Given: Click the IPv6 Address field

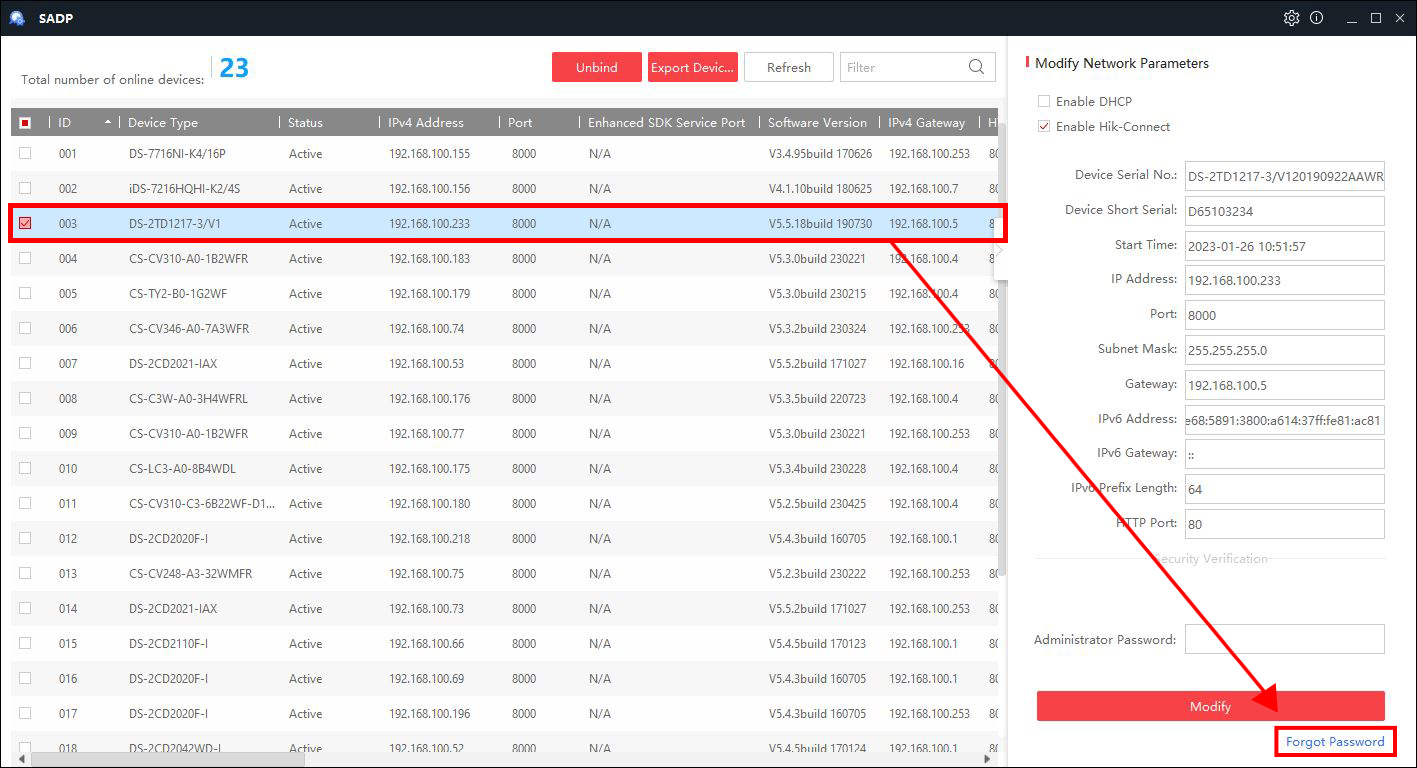Looking at the screenshot, I should click(x=1284, y=420).
